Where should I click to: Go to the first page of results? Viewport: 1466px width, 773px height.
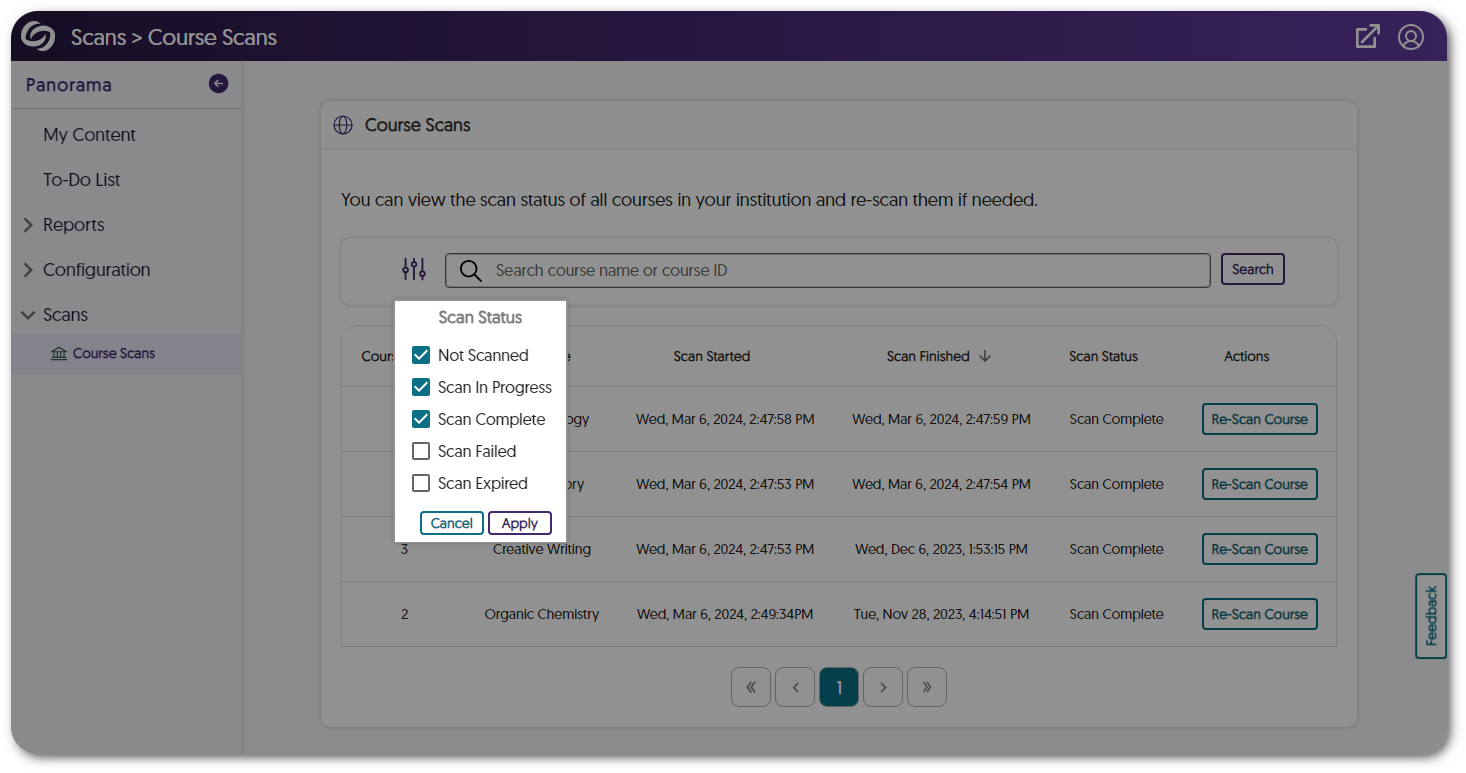[751, 687]
